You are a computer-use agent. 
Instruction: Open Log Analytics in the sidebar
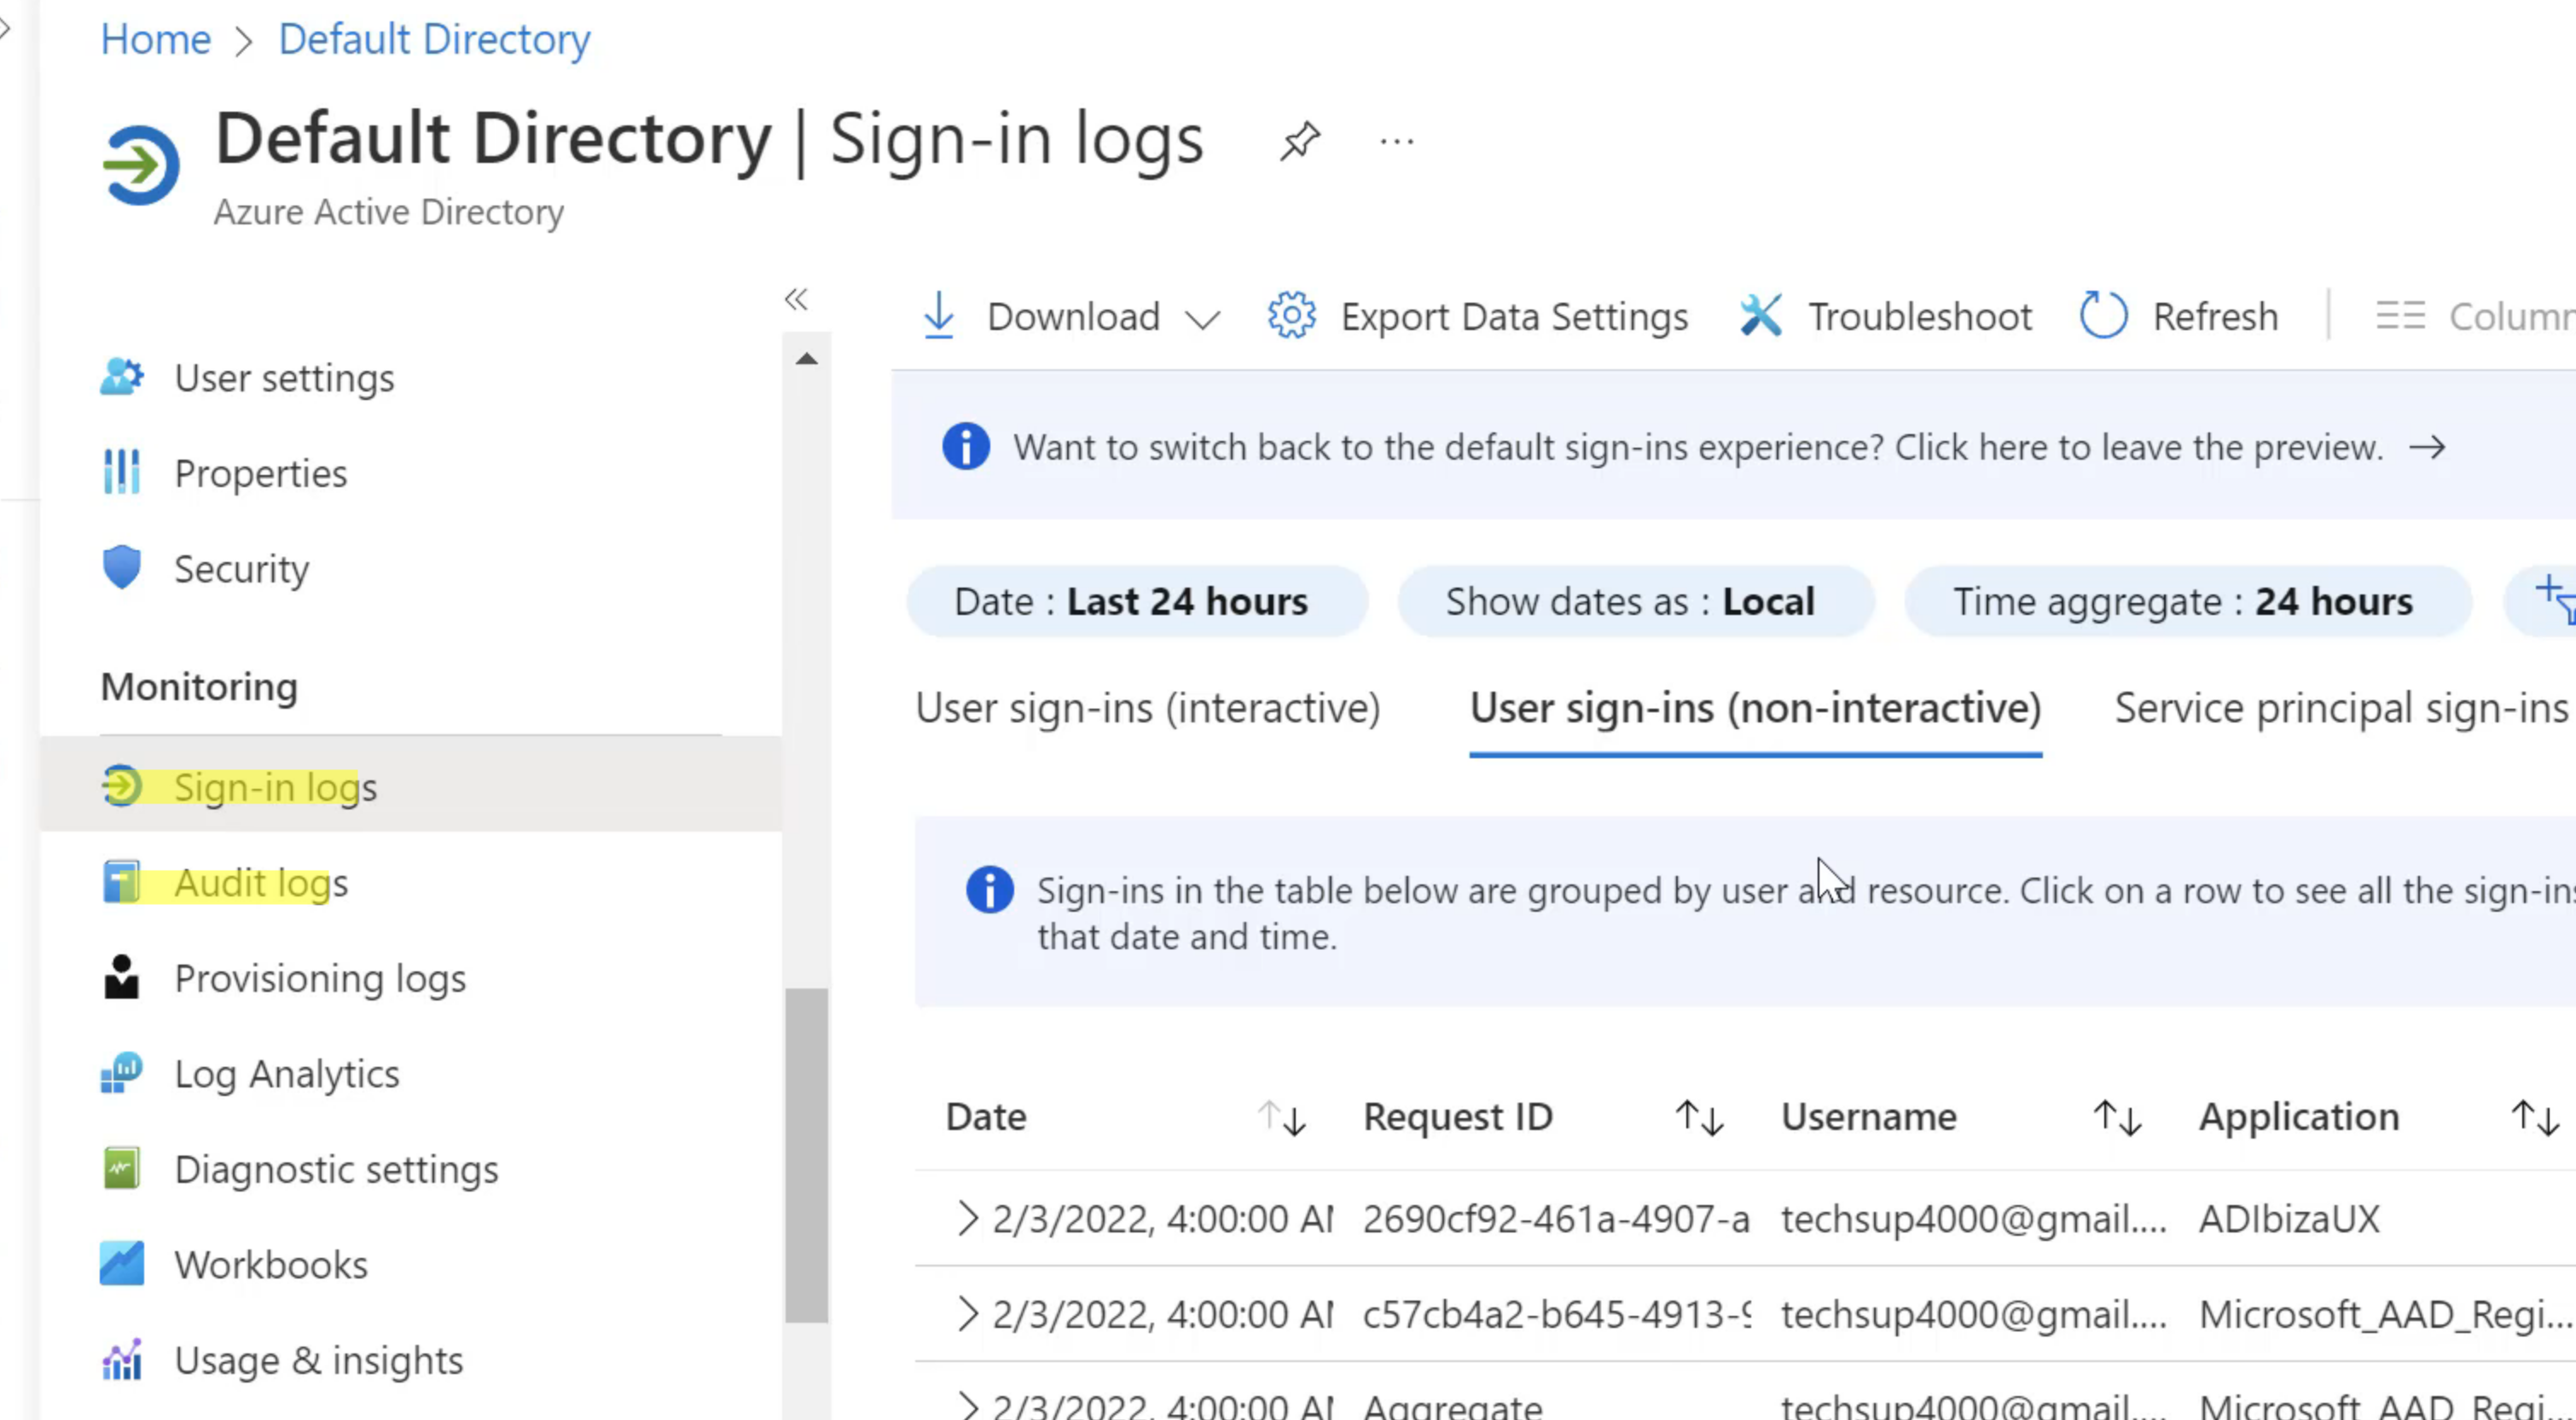(x=286, y=1073)
